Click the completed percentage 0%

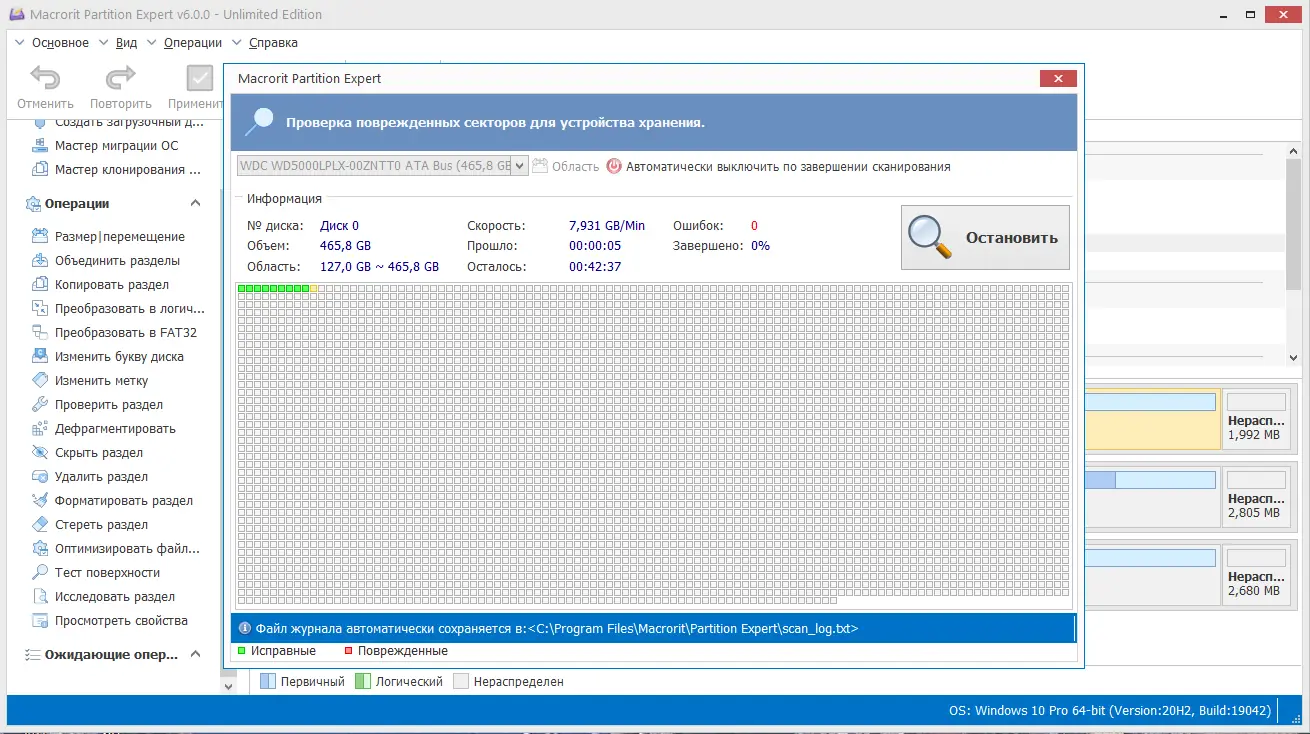(761, 246)
